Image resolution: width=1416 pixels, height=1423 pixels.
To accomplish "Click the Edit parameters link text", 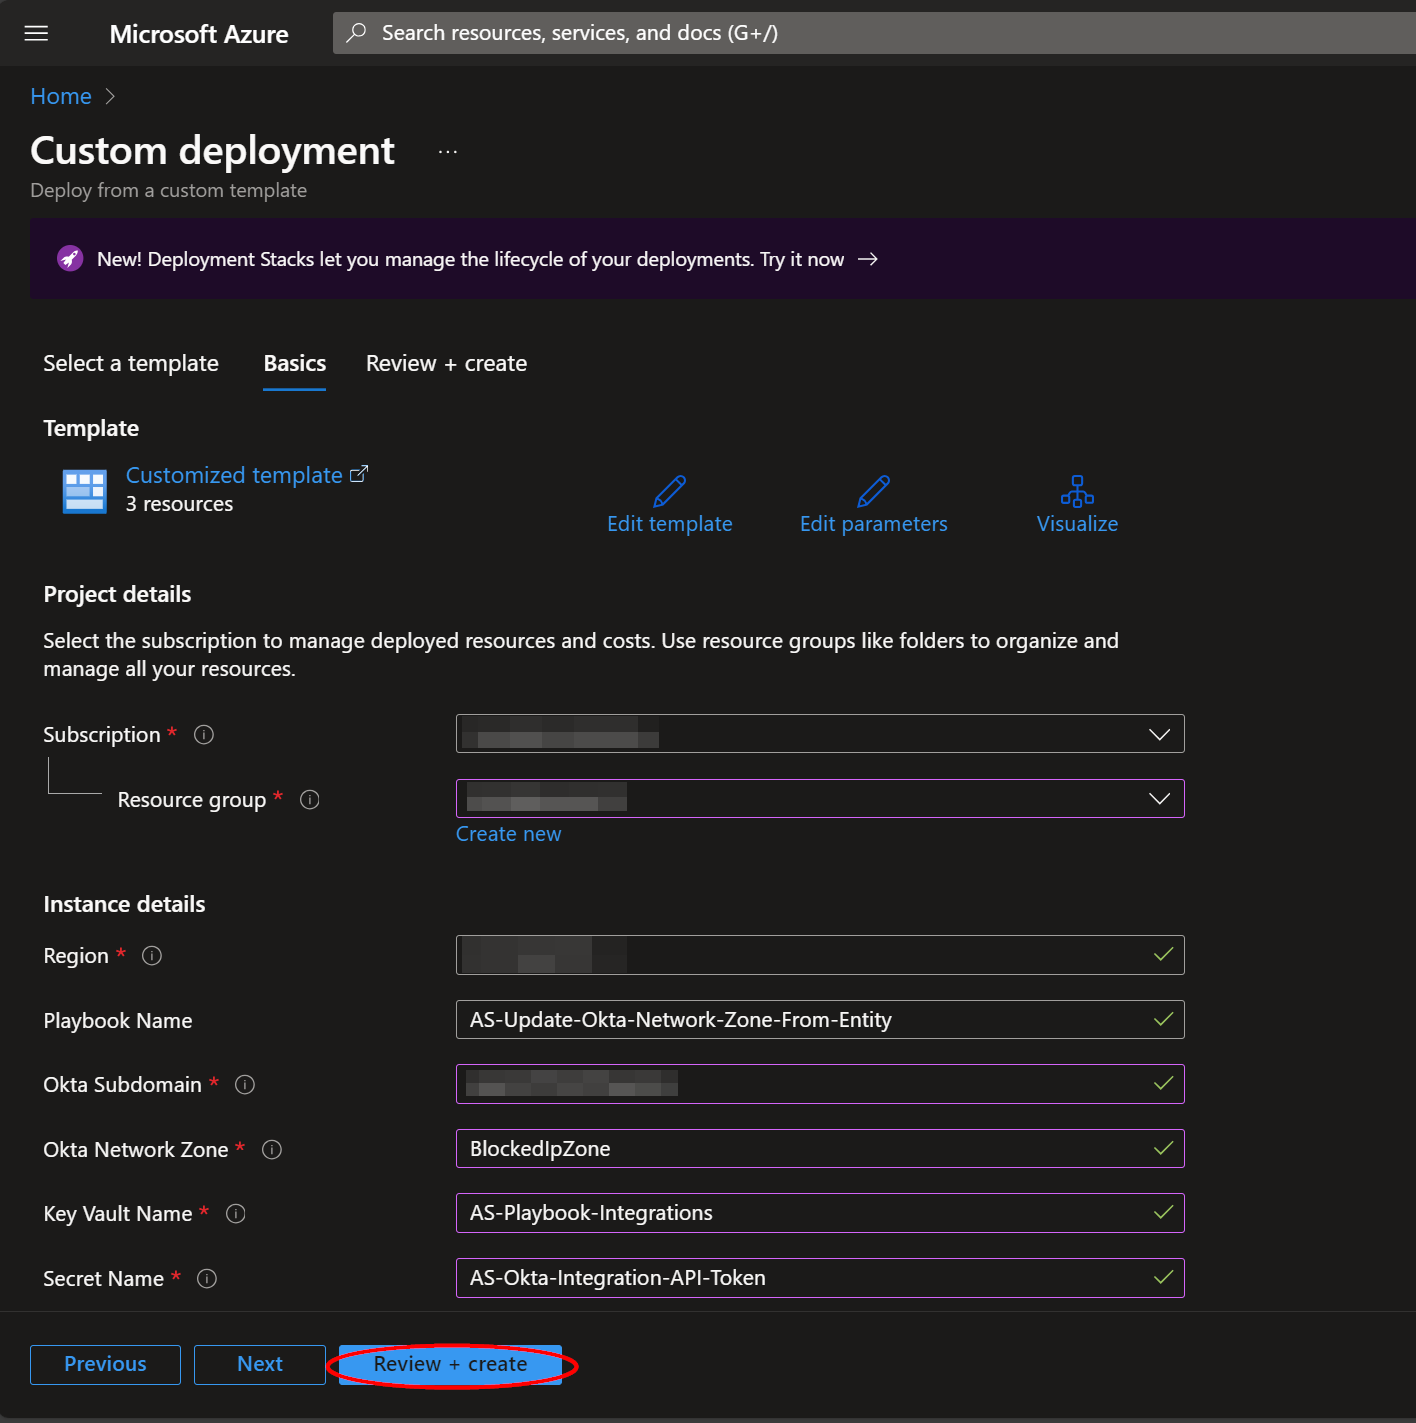I will 874,524.
